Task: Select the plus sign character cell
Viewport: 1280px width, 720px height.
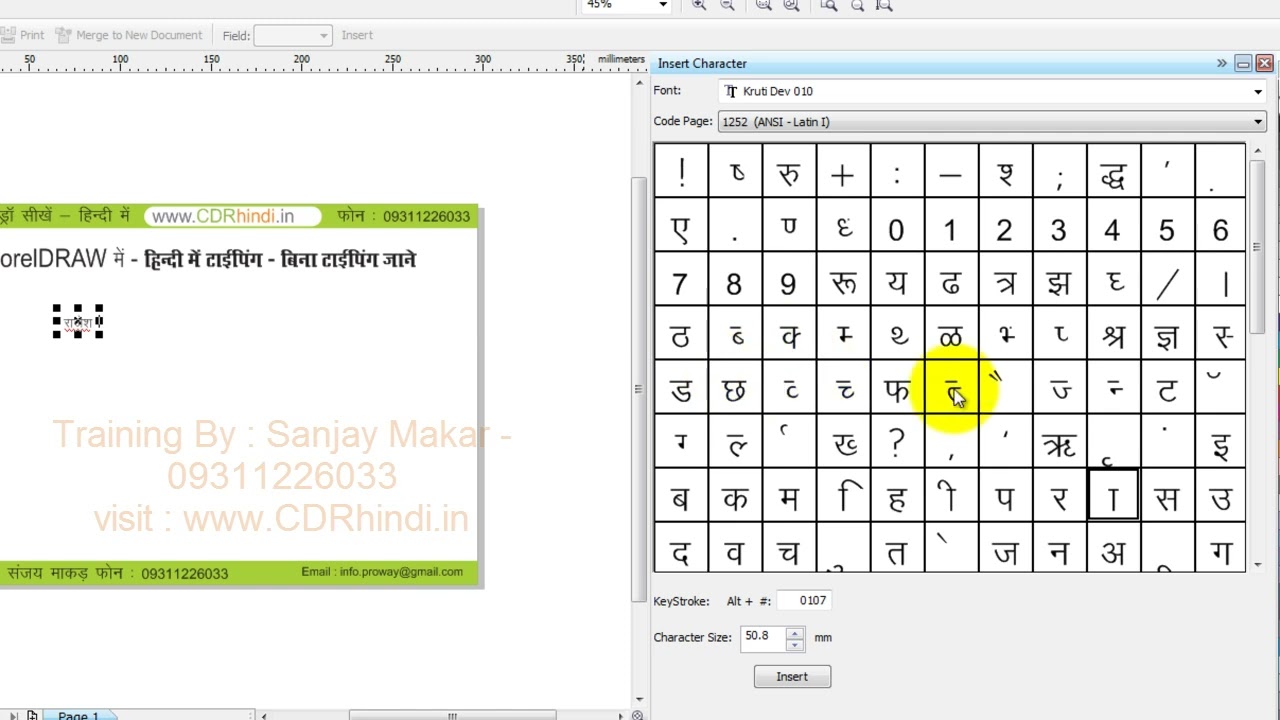Action: tap(843, 172)
